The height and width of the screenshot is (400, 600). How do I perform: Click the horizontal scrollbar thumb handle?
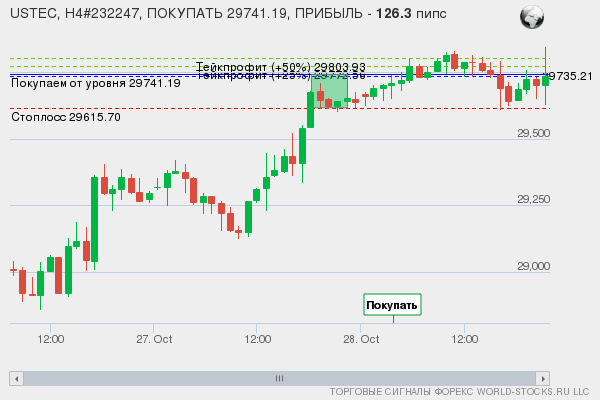279,379
